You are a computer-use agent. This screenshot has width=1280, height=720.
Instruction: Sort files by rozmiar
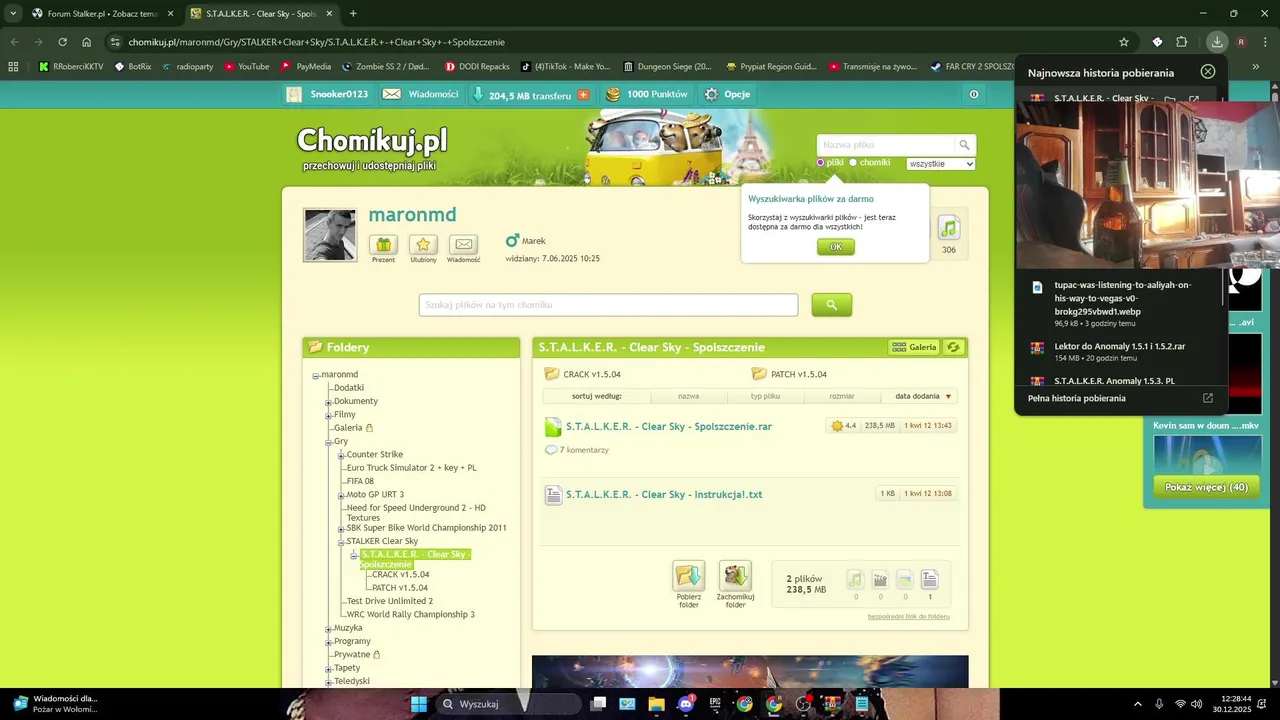842,396
